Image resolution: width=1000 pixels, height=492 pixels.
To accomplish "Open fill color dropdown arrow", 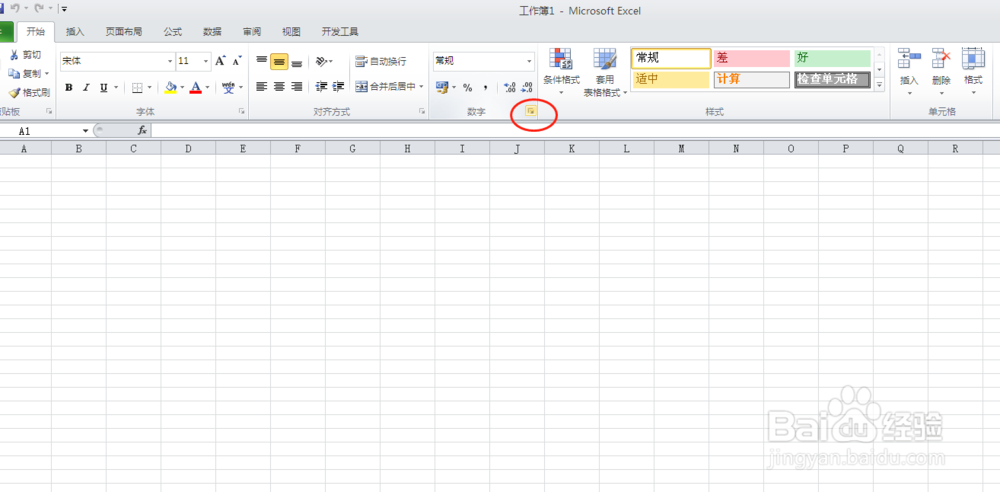I will pyautogui.click(x=182, y=87).
